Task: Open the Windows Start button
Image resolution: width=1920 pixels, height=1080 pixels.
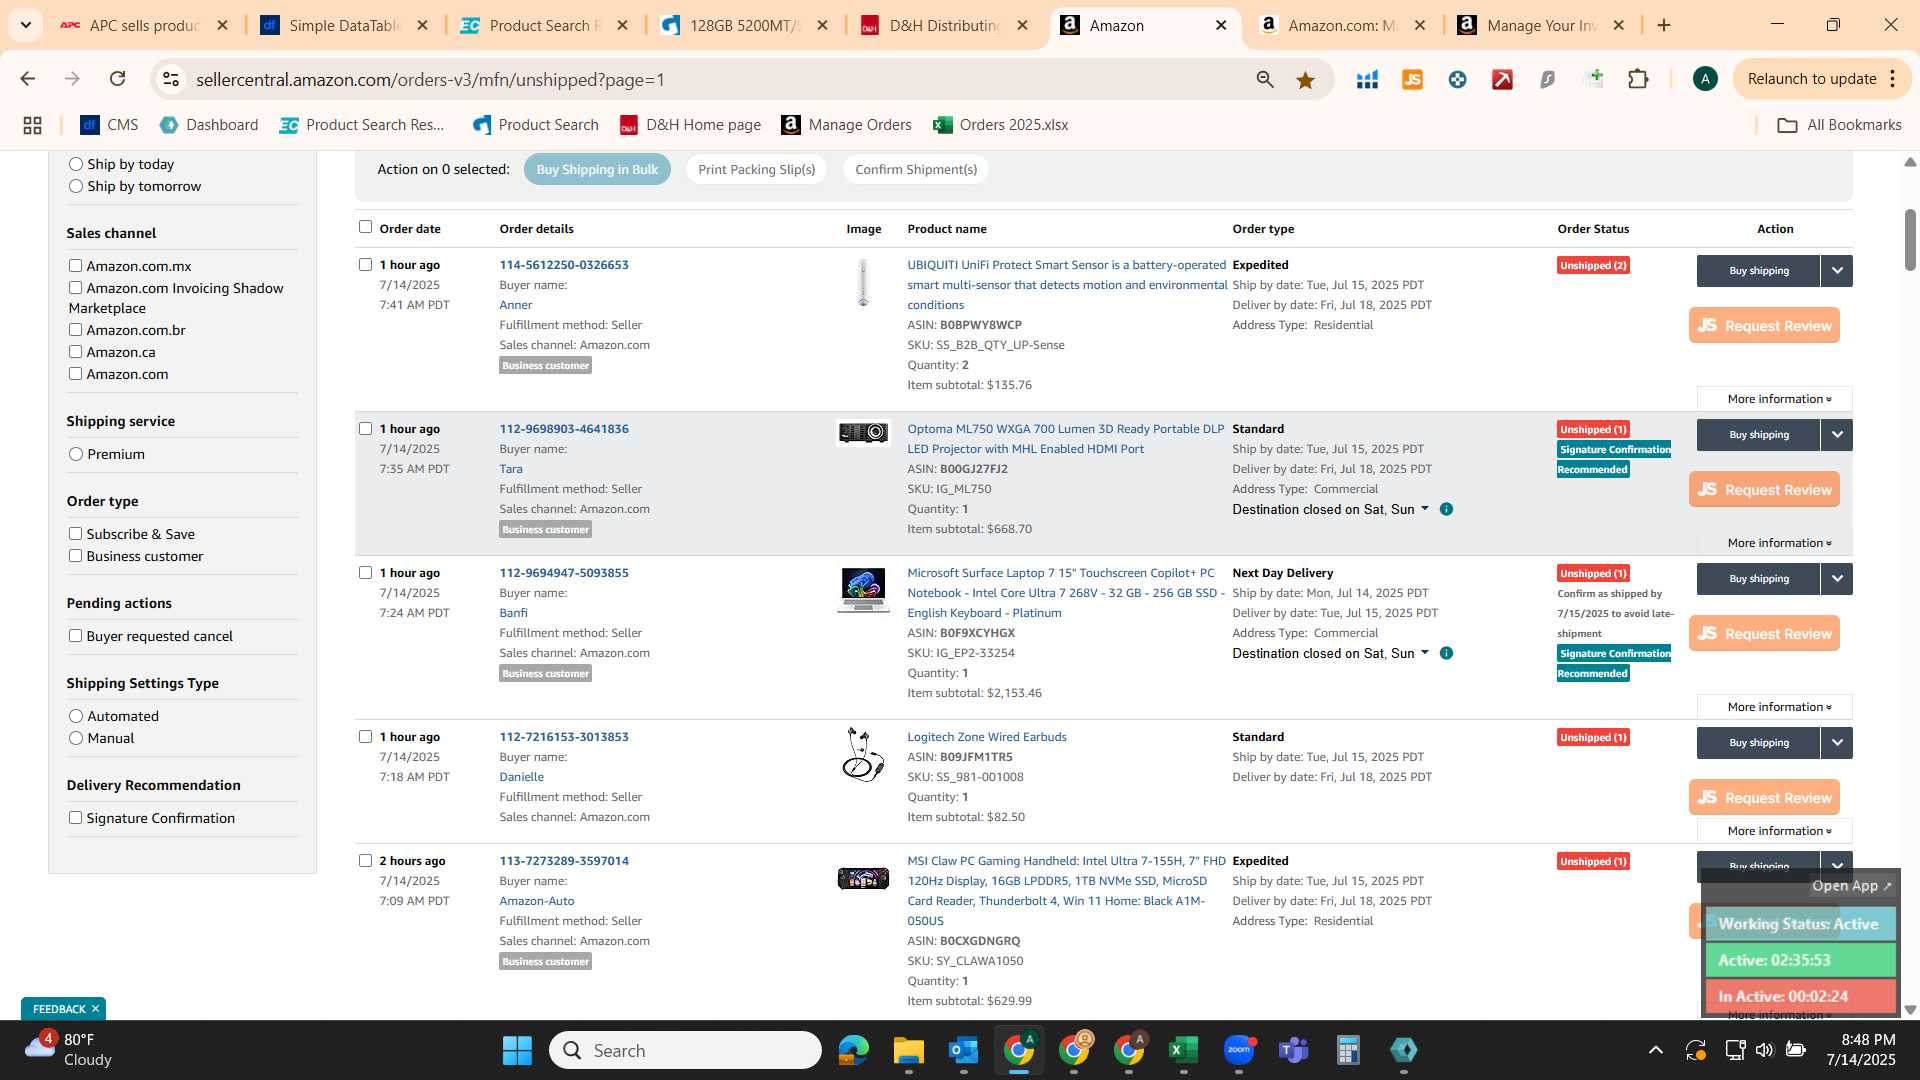Action: pos(517,1050)
